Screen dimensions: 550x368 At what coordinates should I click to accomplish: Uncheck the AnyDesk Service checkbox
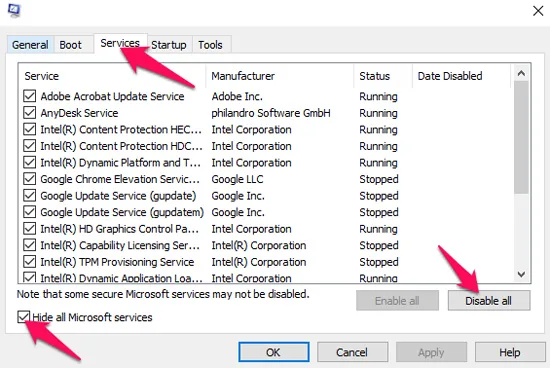coord(29,113)
